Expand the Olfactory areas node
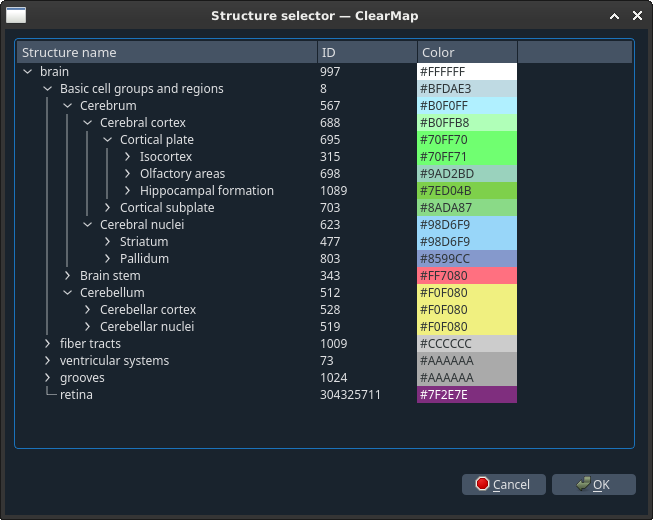The height and width of the screenshot is (520, 653). pyautogui.click(x=128, y=174)
